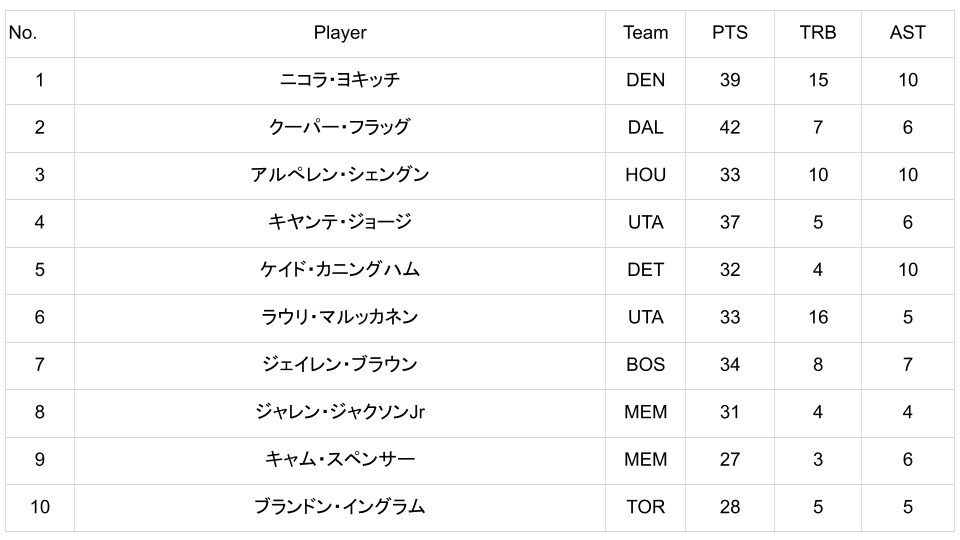Select the ニコラ・ヨキッチ player cell

point(340,80)
